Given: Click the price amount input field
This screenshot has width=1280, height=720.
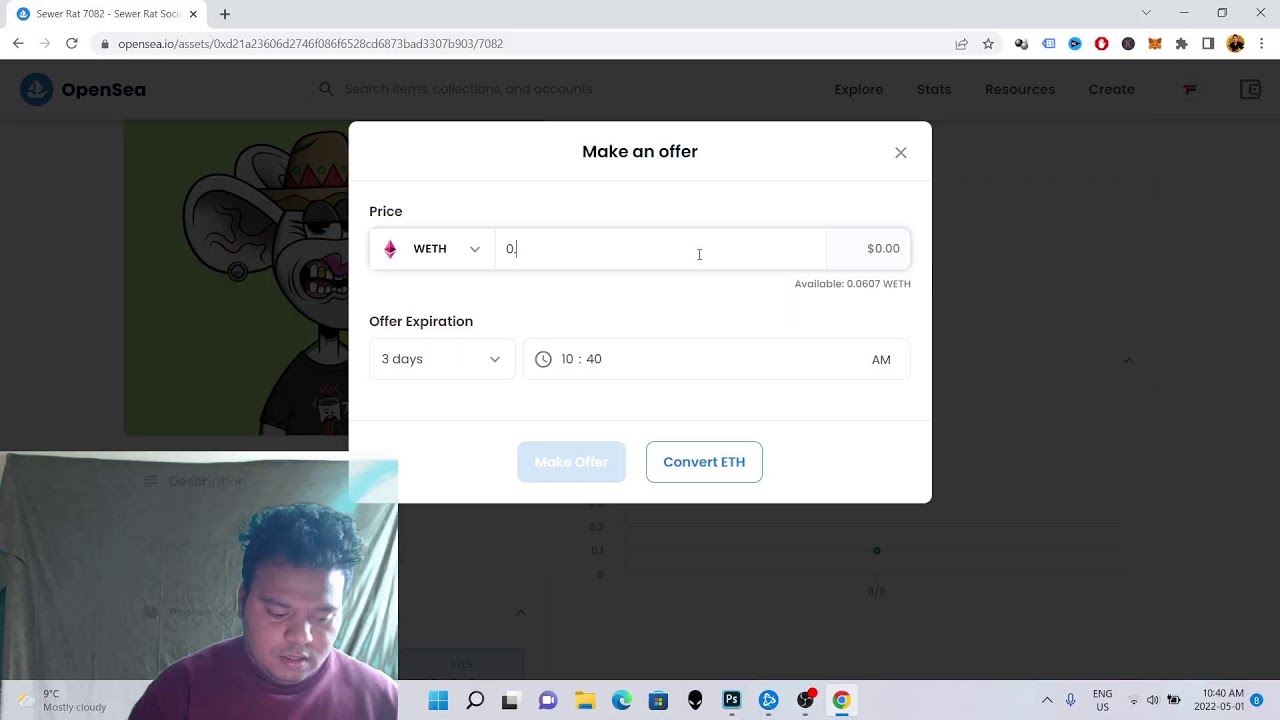Looking at the screenshot, I should [661, 249].
